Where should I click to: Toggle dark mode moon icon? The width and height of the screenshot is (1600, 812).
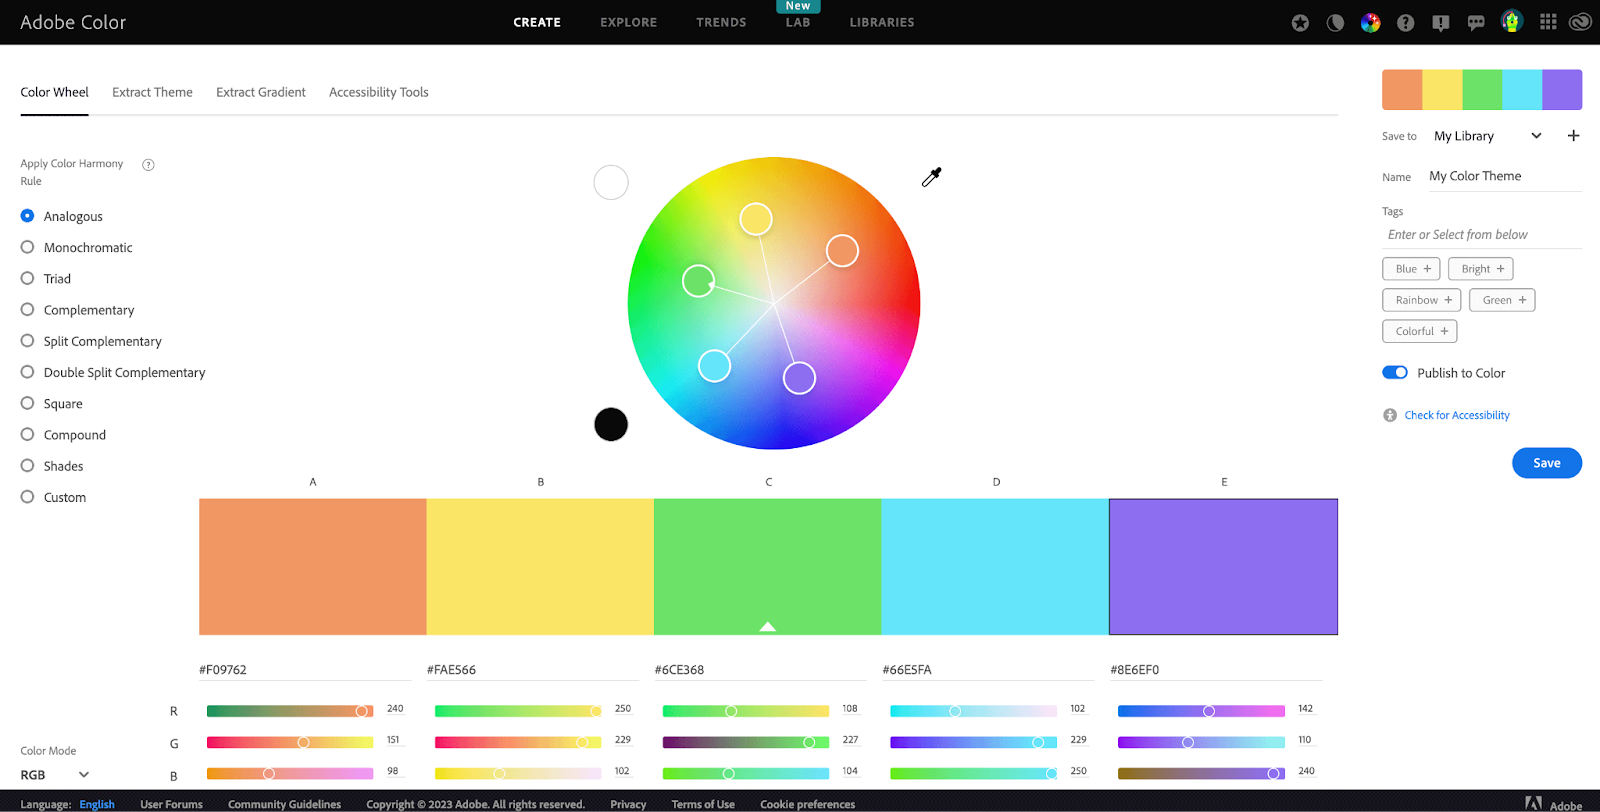tap(1335, 23)
